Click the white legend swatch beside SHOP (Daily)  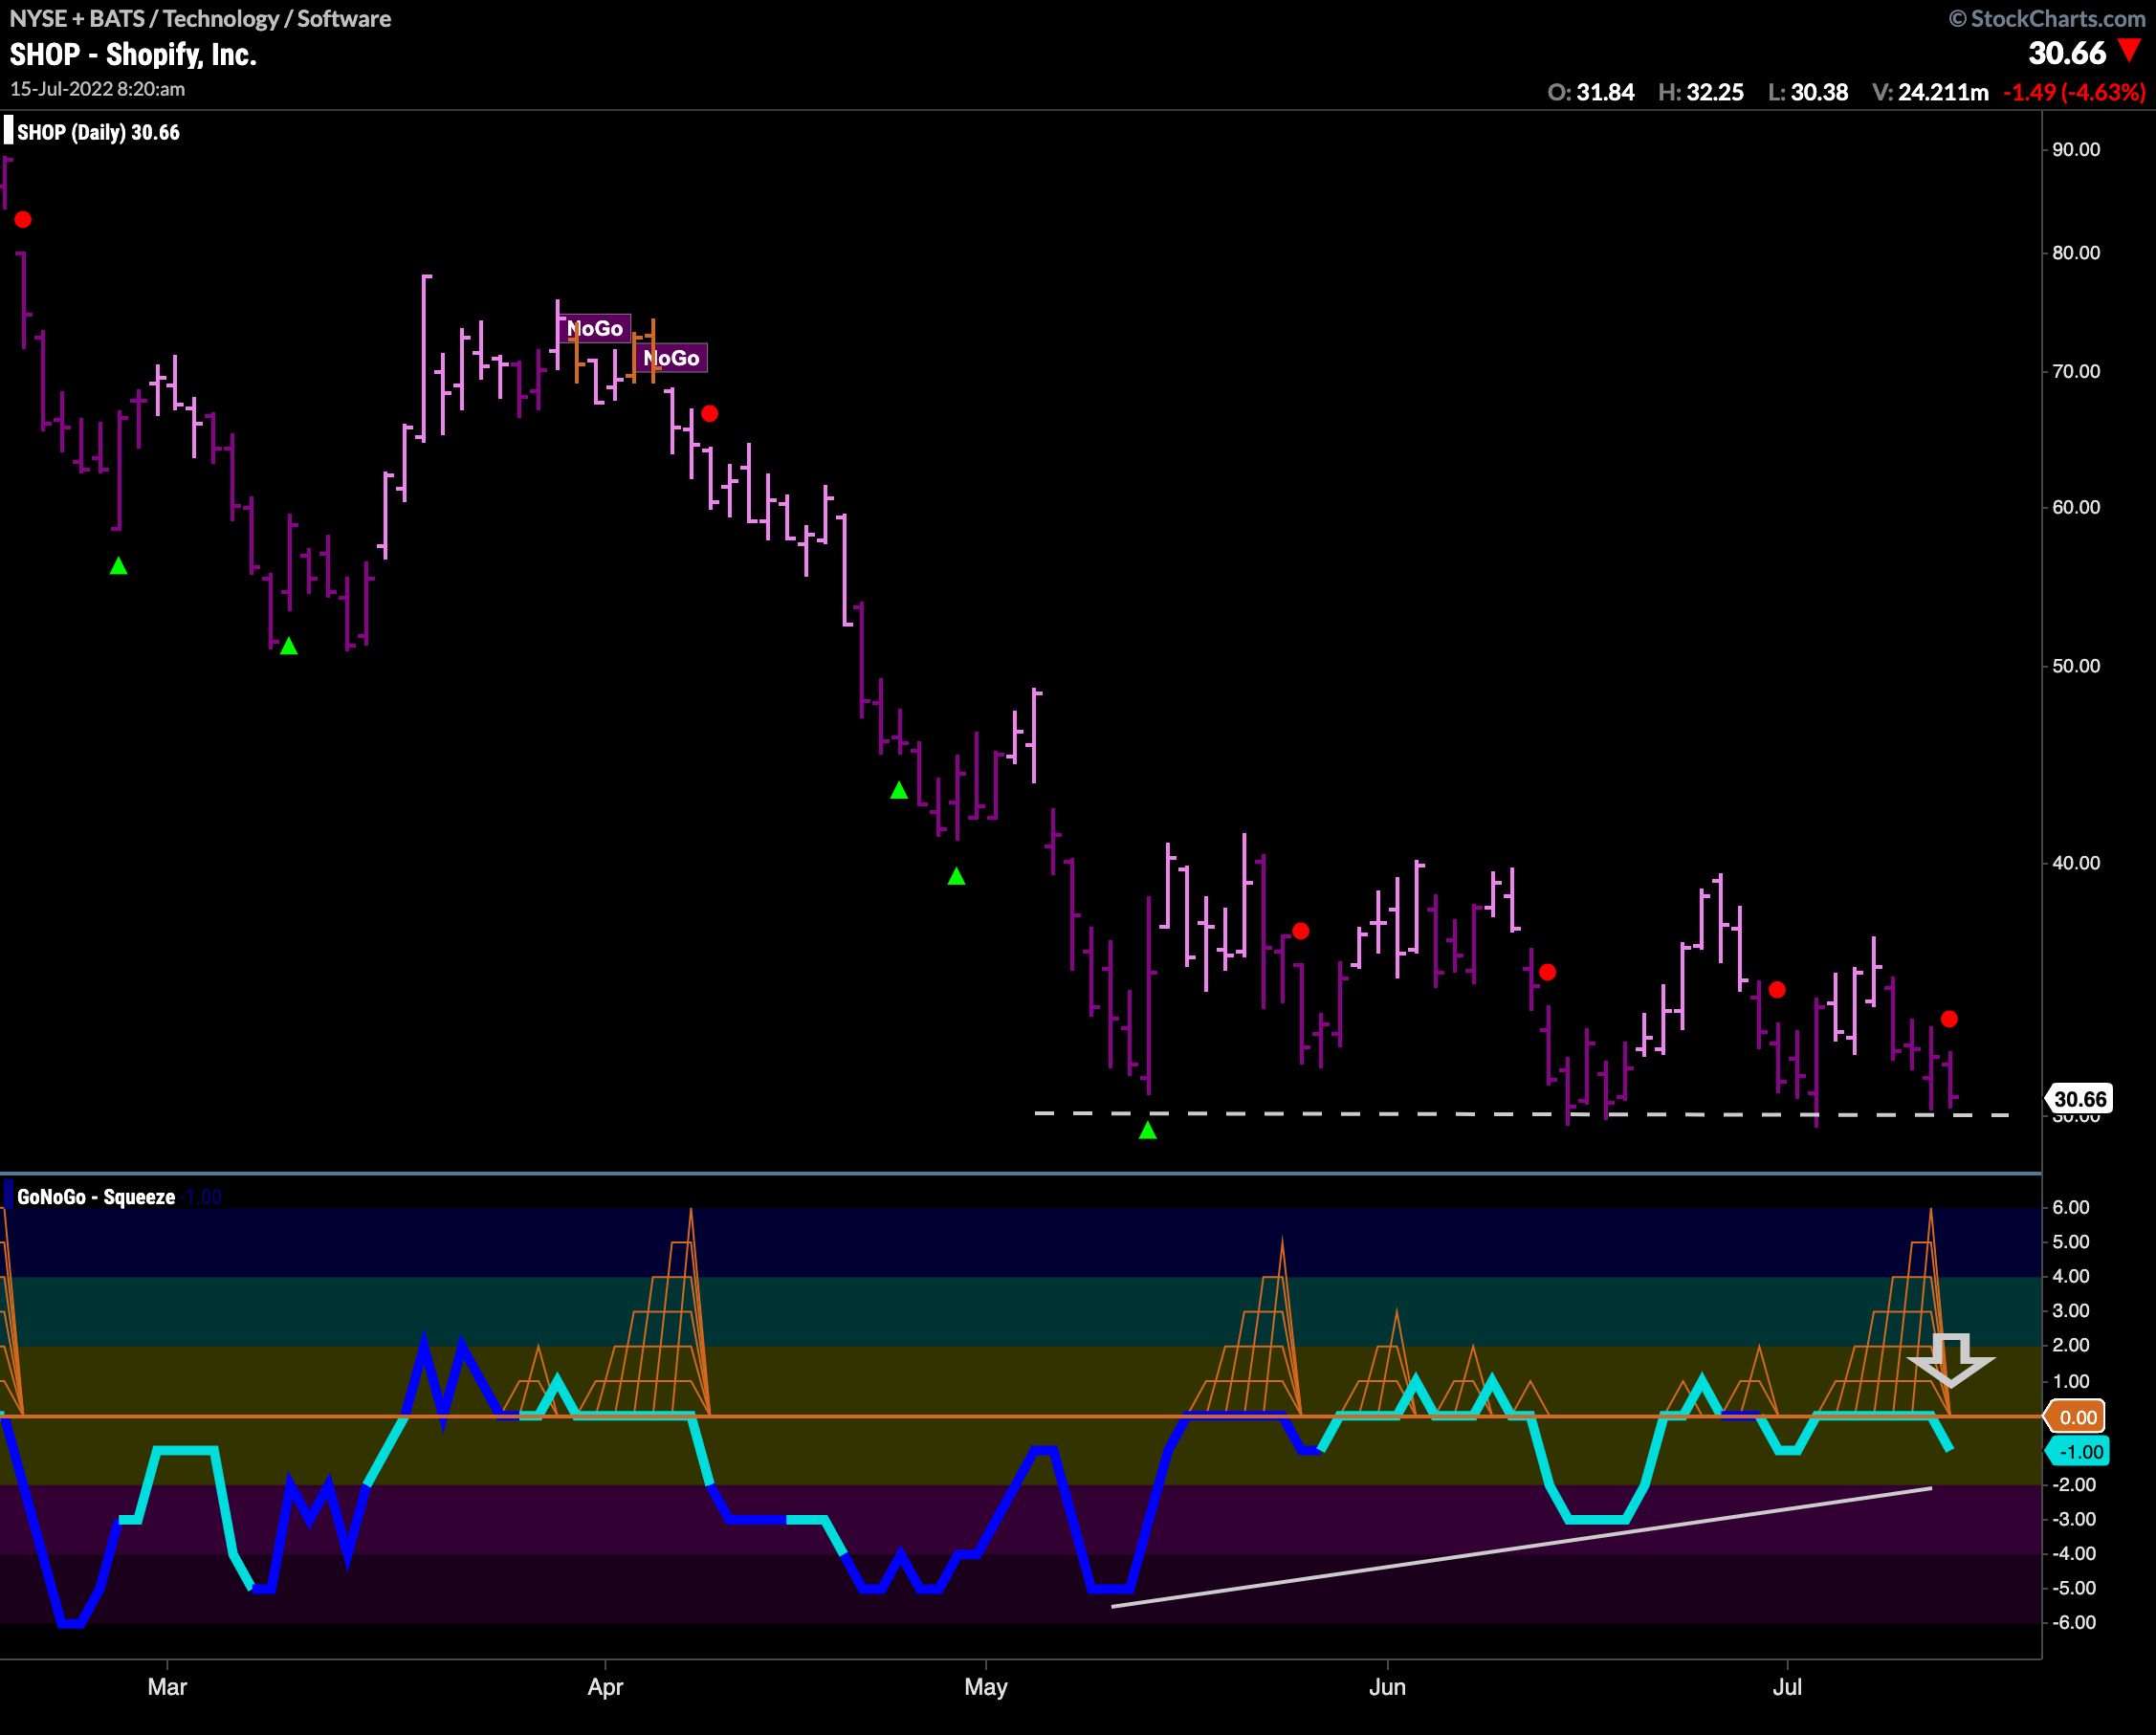click(x=9, y=131)
